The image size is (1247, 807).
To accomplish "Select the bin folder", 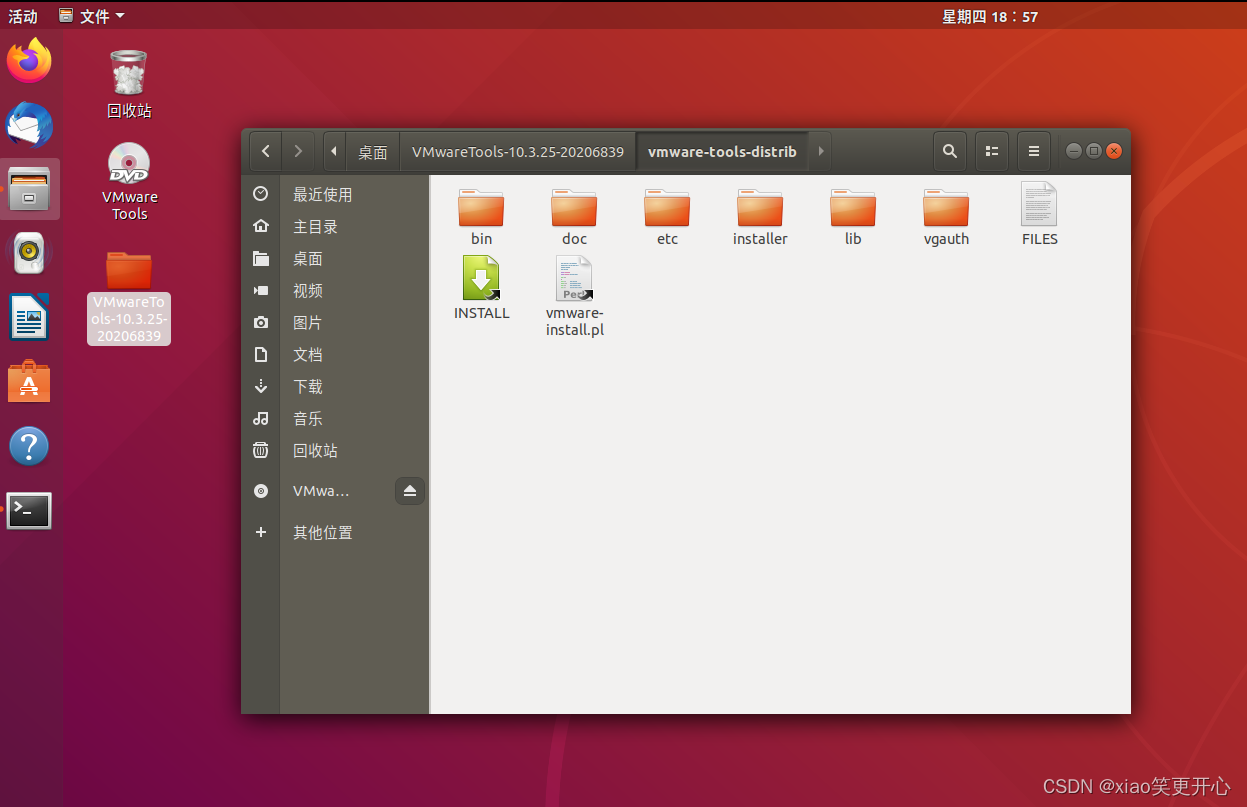I will point(481,217).
